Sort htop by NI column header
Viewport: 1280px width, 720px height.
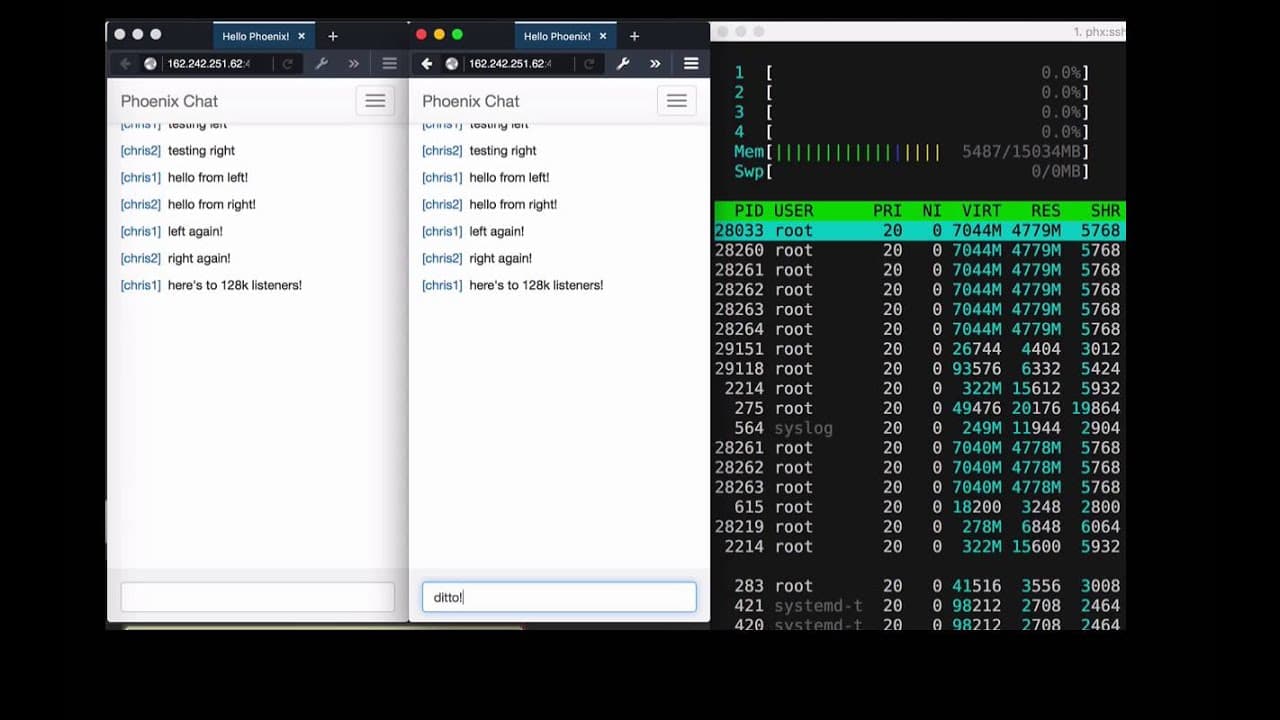[932, 211]
